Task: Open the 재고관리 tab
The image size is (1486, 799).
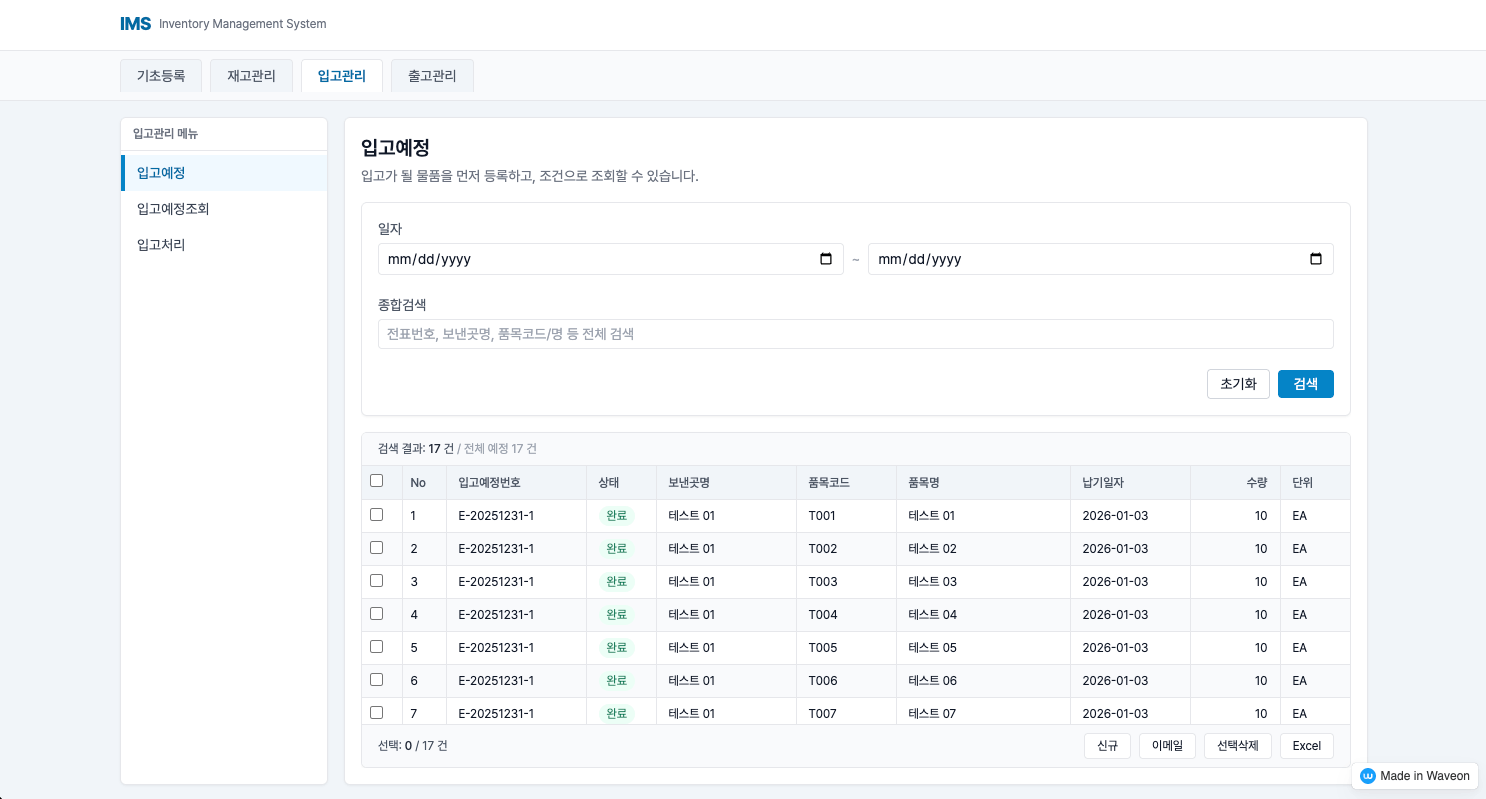Action: click(x=251, y=76)
